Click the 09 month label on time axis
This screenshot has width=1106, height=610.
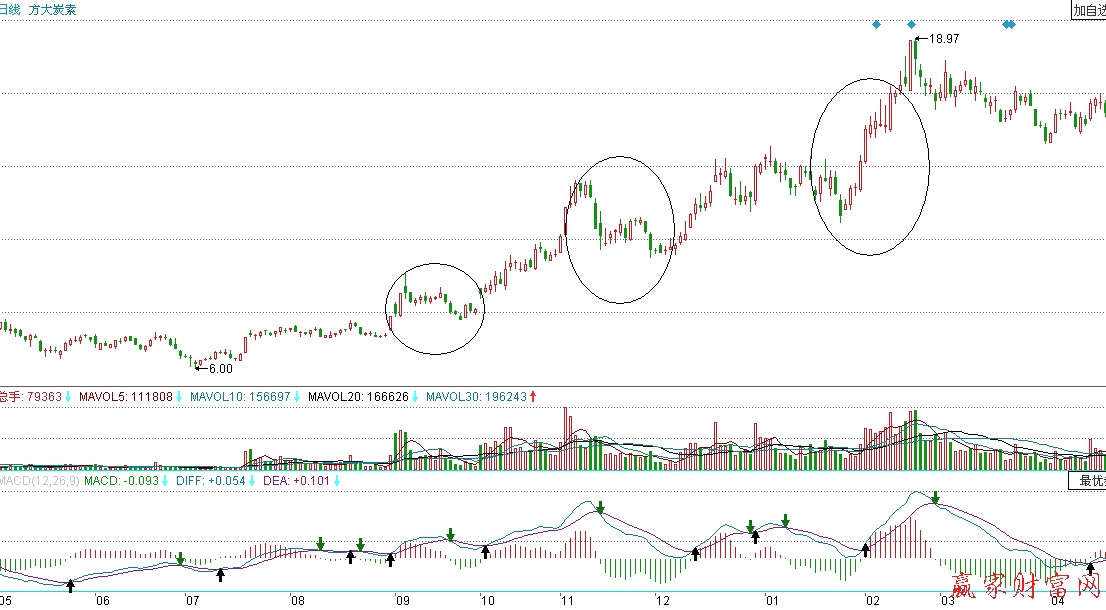pos(401,601)
